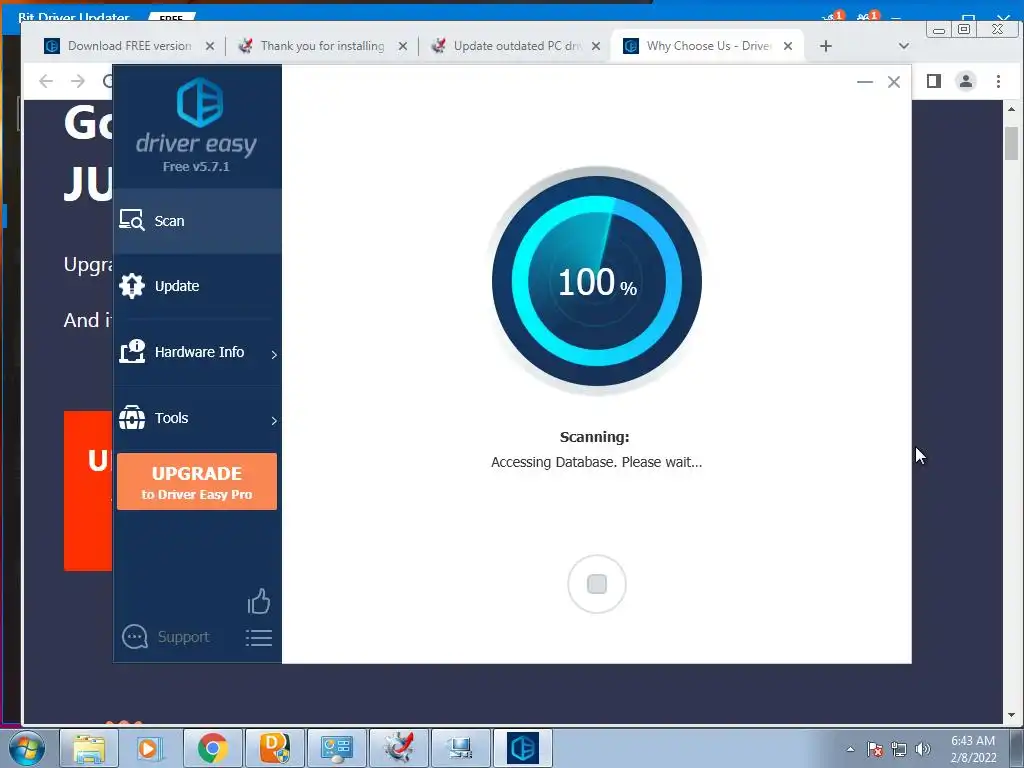1024x768 pixels.
Task: Close the Update outdated PC drivers tab
Action: pyautogui.click(x=596, y=46)
